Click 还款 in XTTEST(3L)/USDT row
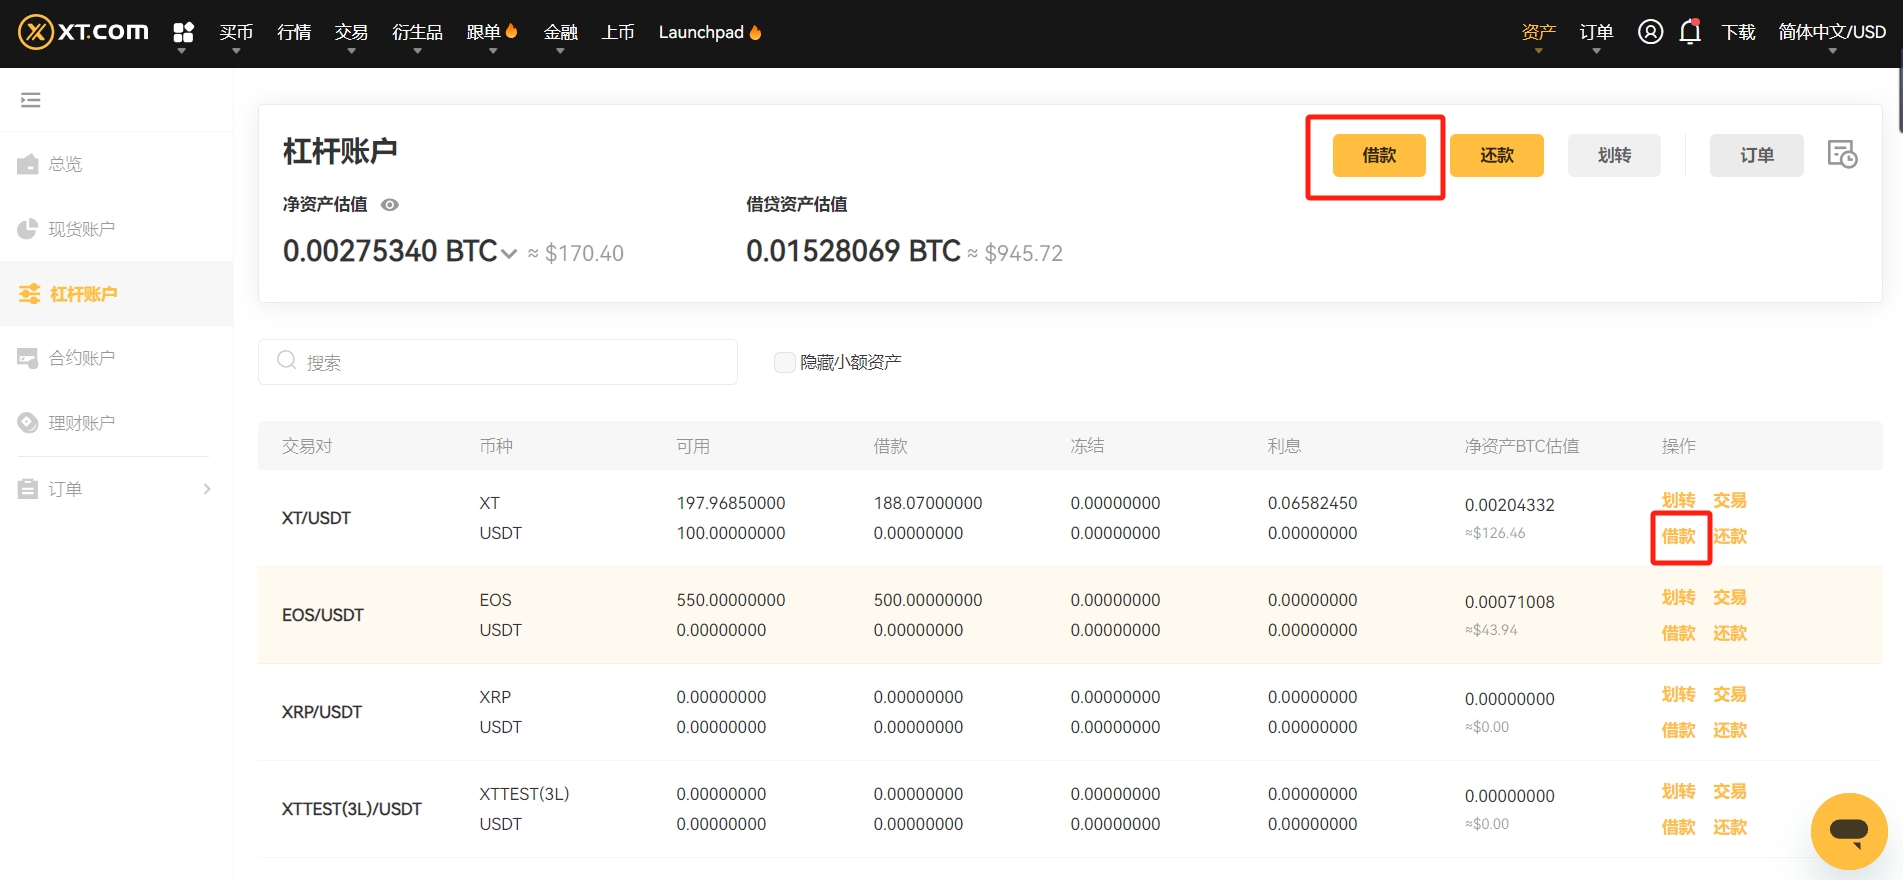The image size is (1903, 880). pyautogui.click(x=1729, y=827)
